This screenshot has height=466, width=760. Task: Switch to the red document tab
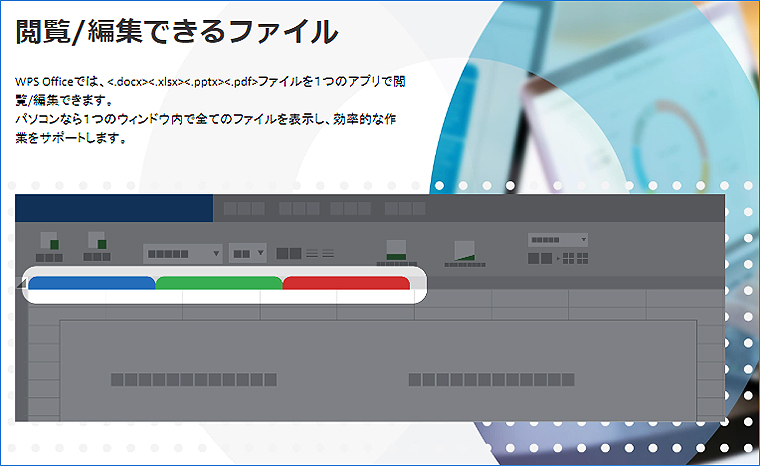coord(346,283)
